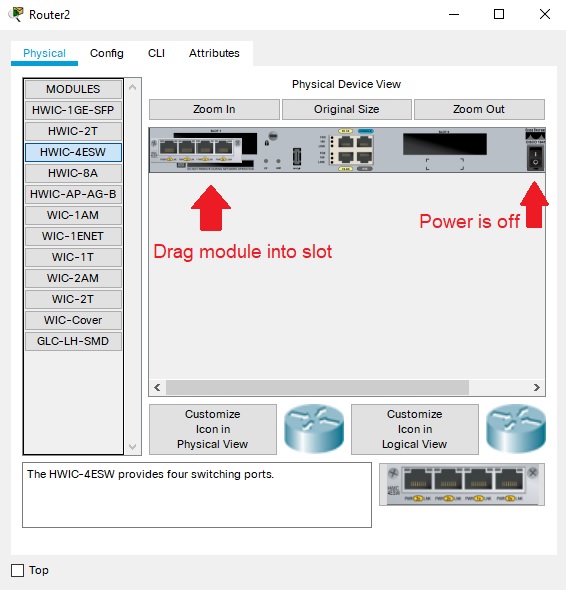Close the Router2 window

click(545, 14)
